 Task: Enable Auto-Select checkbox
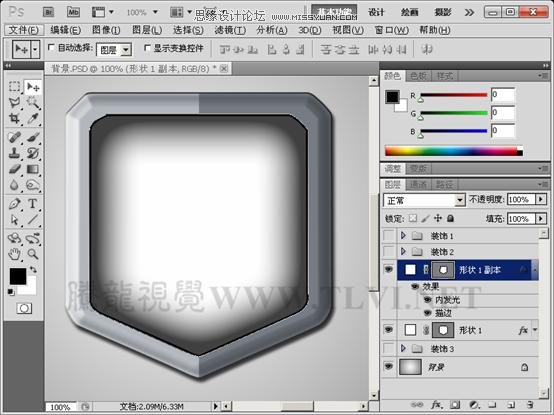coord(51,47)
